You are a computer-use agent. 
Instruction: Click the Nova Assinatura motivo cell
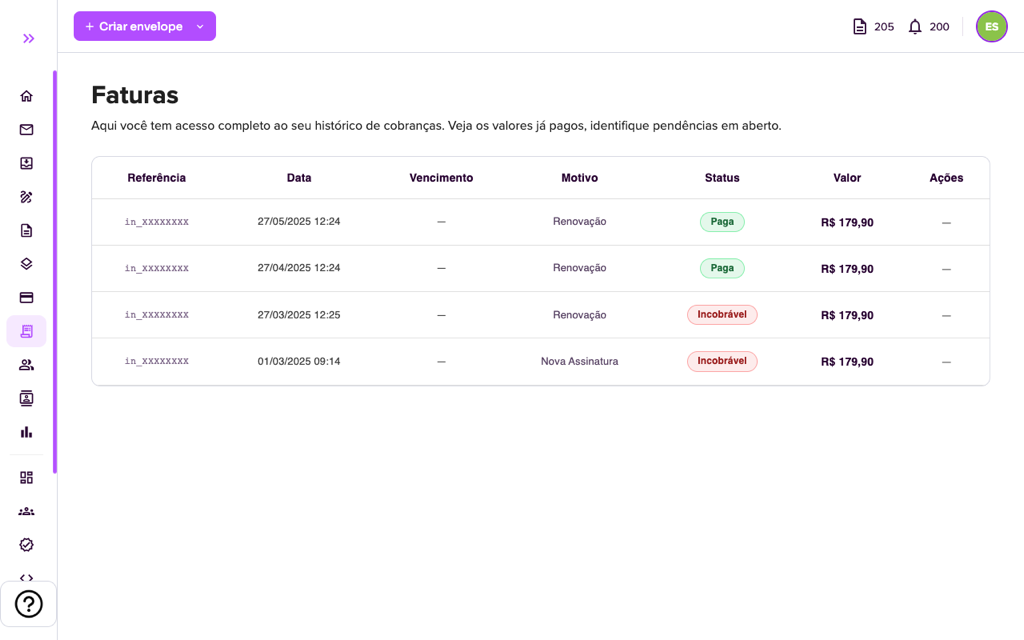coord(580,361)
